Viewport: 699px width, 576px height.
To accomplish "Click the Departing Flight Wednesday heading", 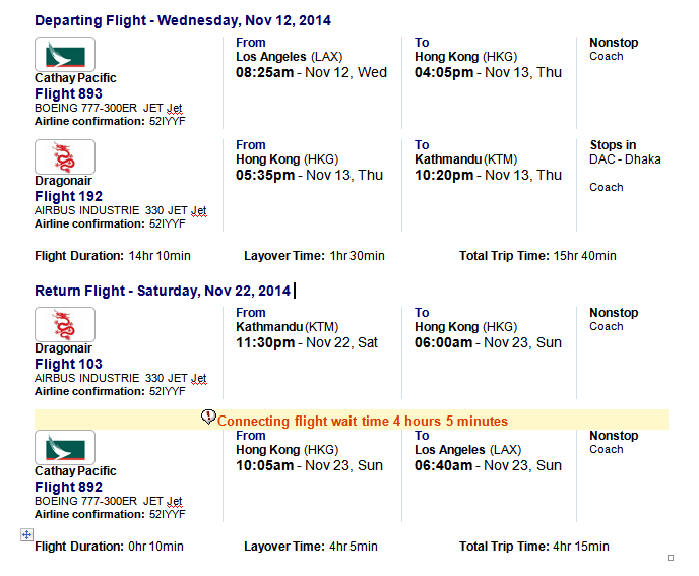I will (x=183, y=20).
